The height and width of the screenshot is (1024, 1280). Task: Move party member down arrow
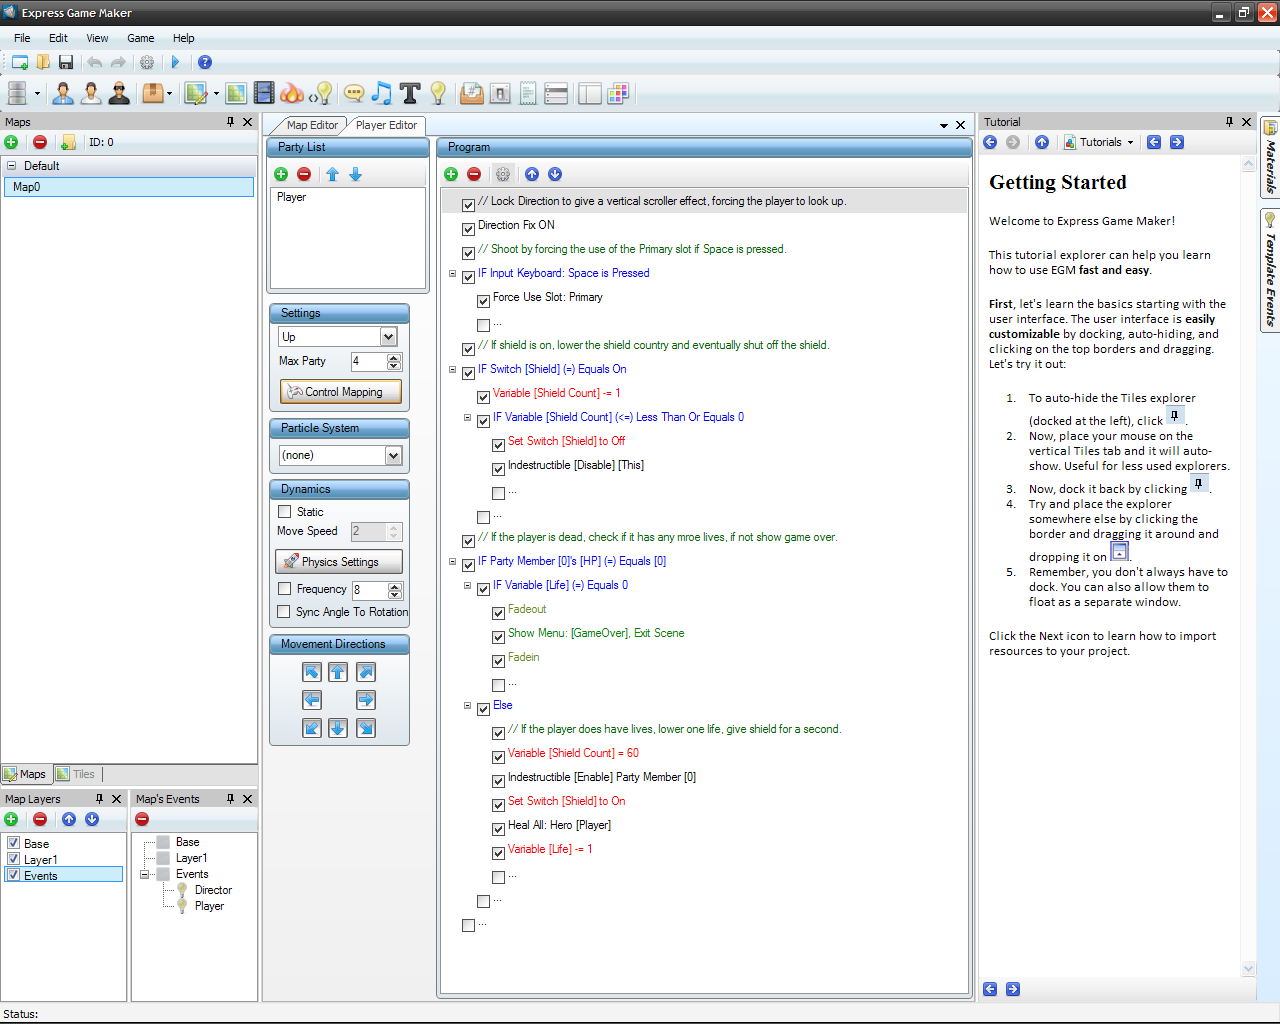[355, 174]
